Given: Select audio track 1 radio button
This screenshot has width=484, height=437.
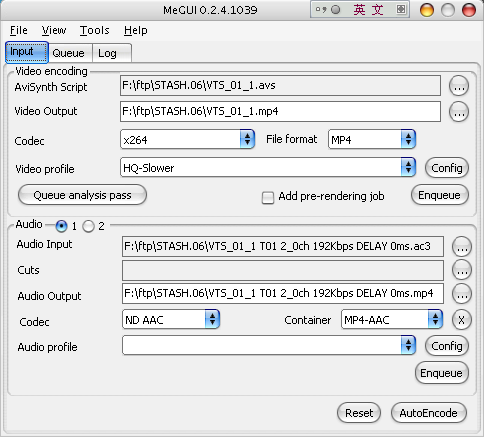Looking at the screenshot, I should point(61,226).
